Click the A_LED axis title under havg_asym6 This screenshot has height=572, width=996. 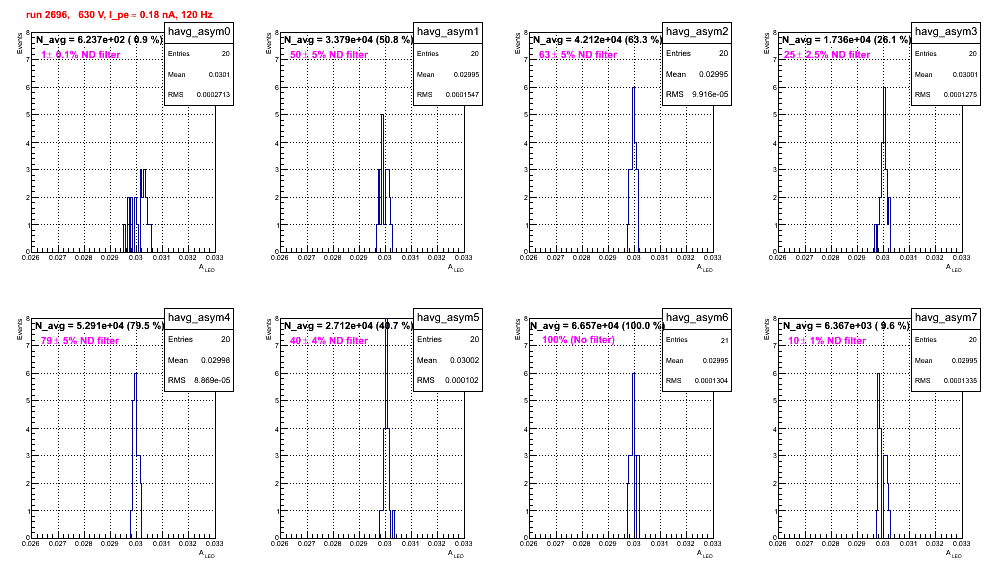[x=705, y=554]
